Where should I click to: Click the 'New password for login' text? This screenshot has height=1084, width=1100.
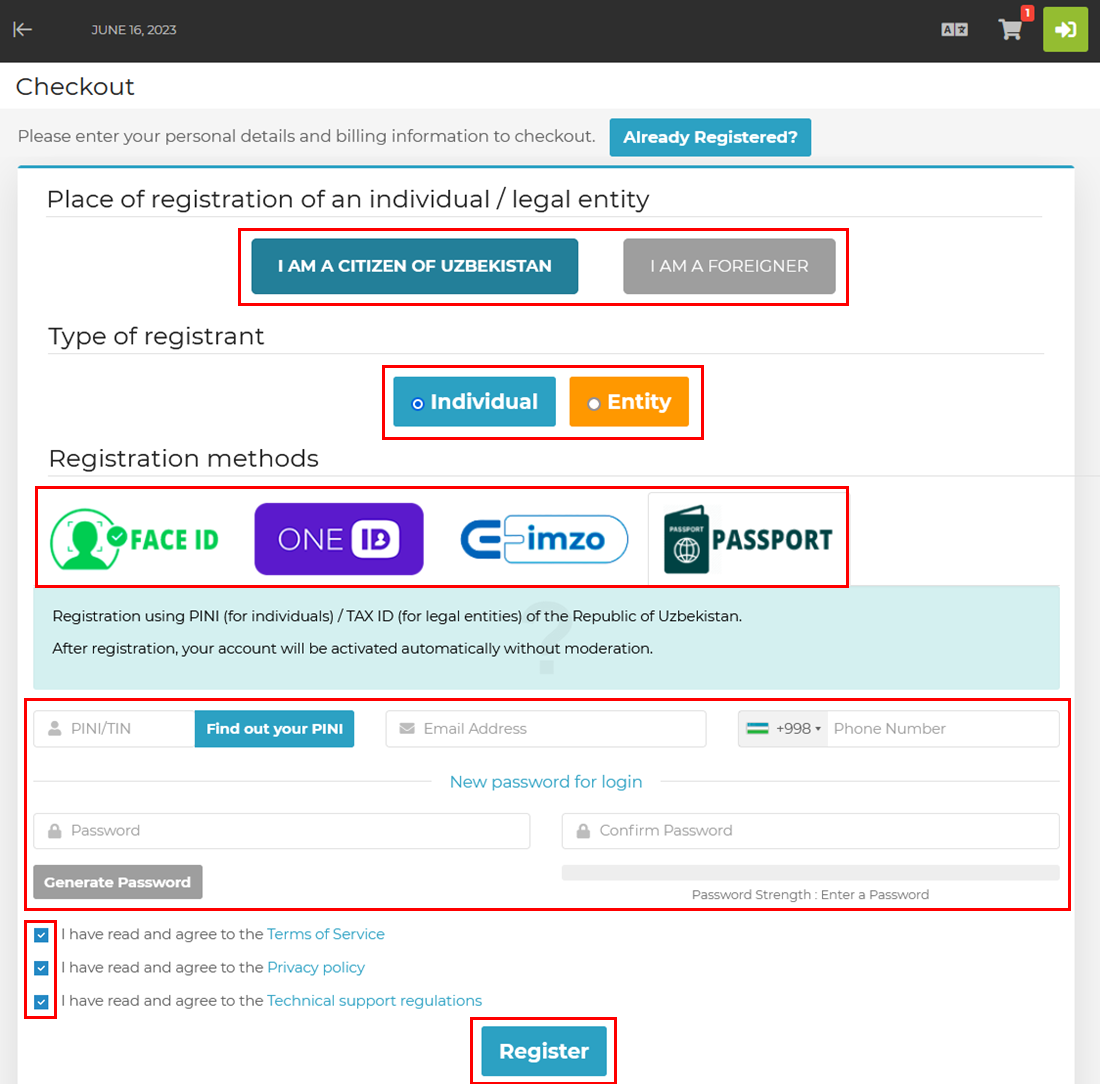click(x=546, y=782)
